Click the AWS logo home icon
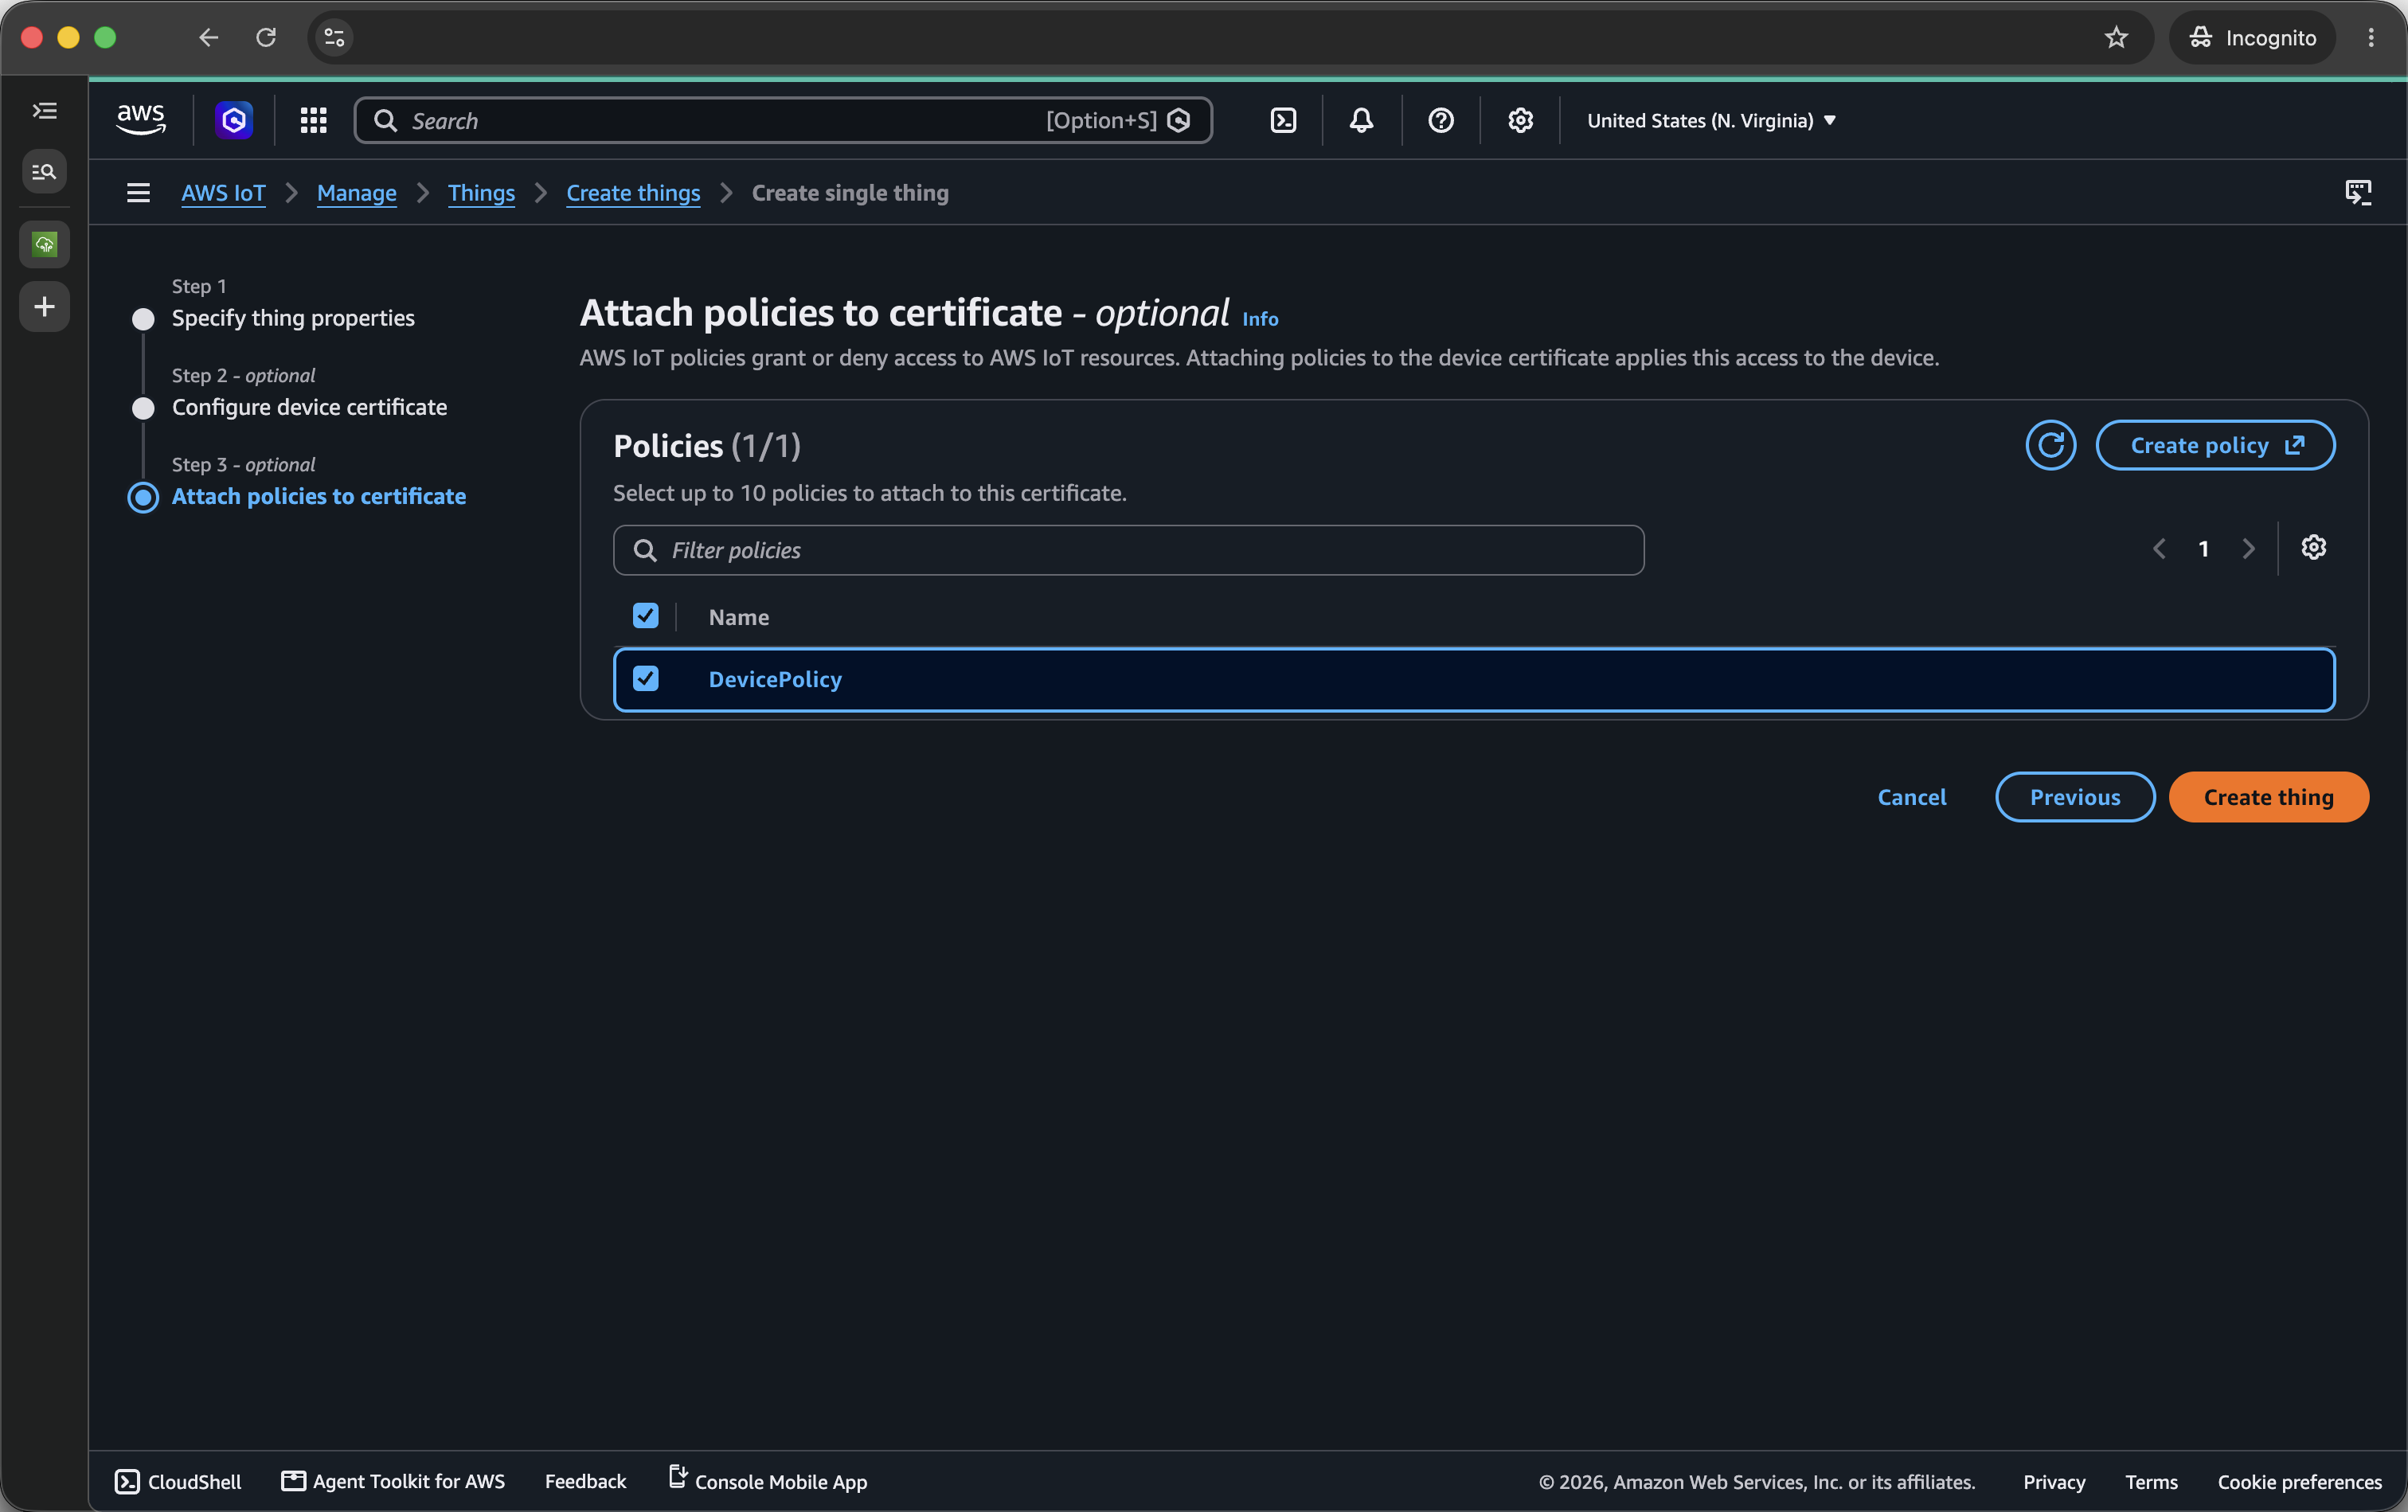Image resolution: width=2408 pixels, height=1512 pixels. [141, 120]
